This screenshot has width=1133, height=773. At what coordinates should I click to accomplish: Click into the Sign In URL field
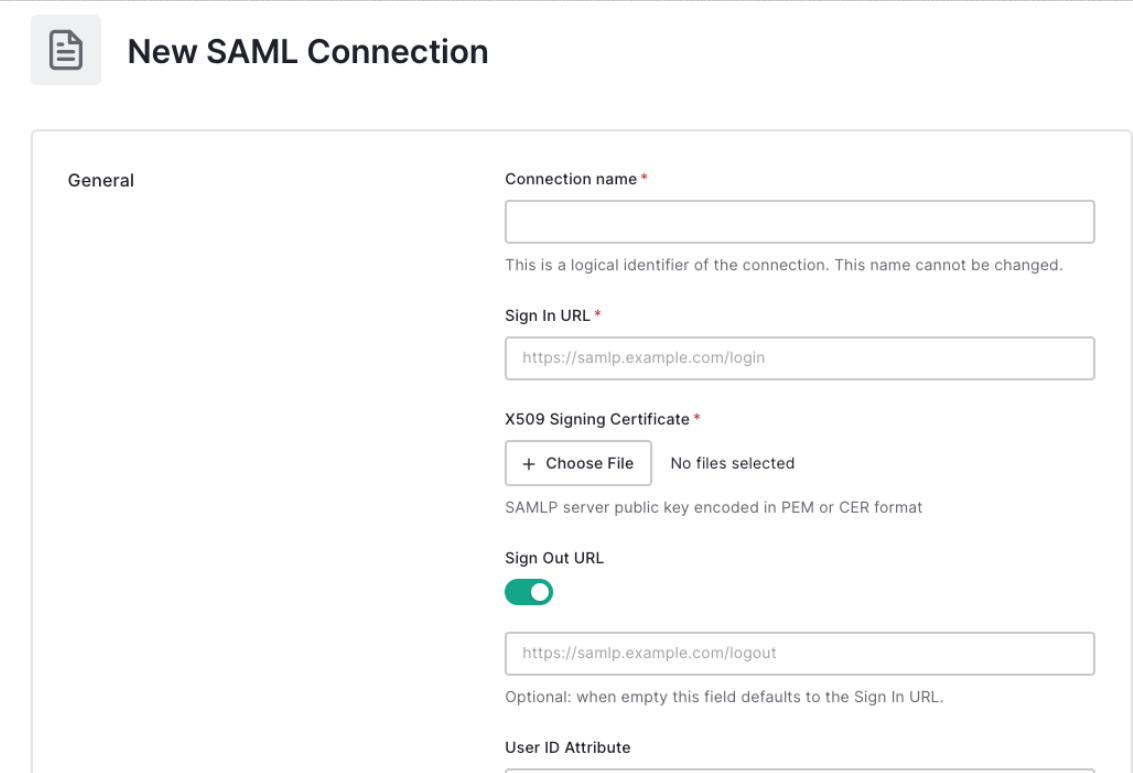(799, 358)
